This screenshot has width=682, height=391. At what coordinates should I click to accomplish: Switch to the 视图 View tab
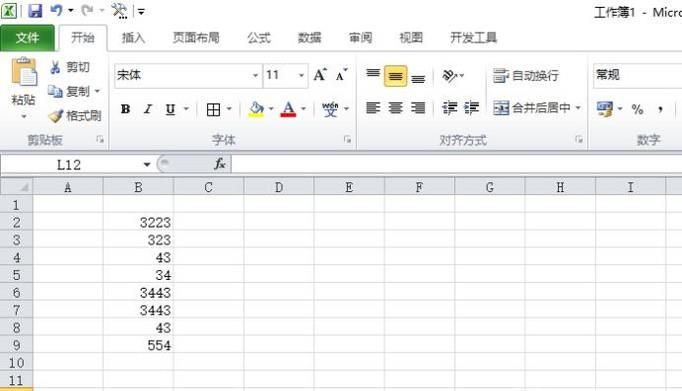pyautogui.click(x=411, y=38)
